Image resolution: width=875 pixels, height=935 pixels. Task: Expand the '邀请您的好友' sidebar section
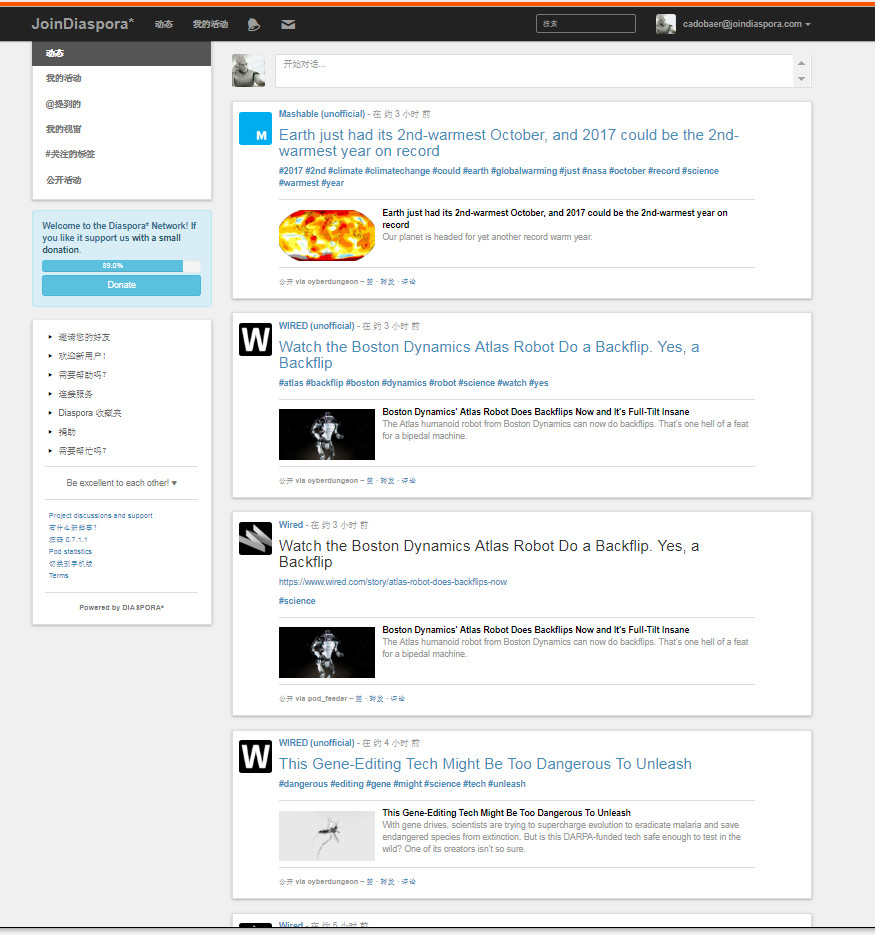tap(84, 337)
